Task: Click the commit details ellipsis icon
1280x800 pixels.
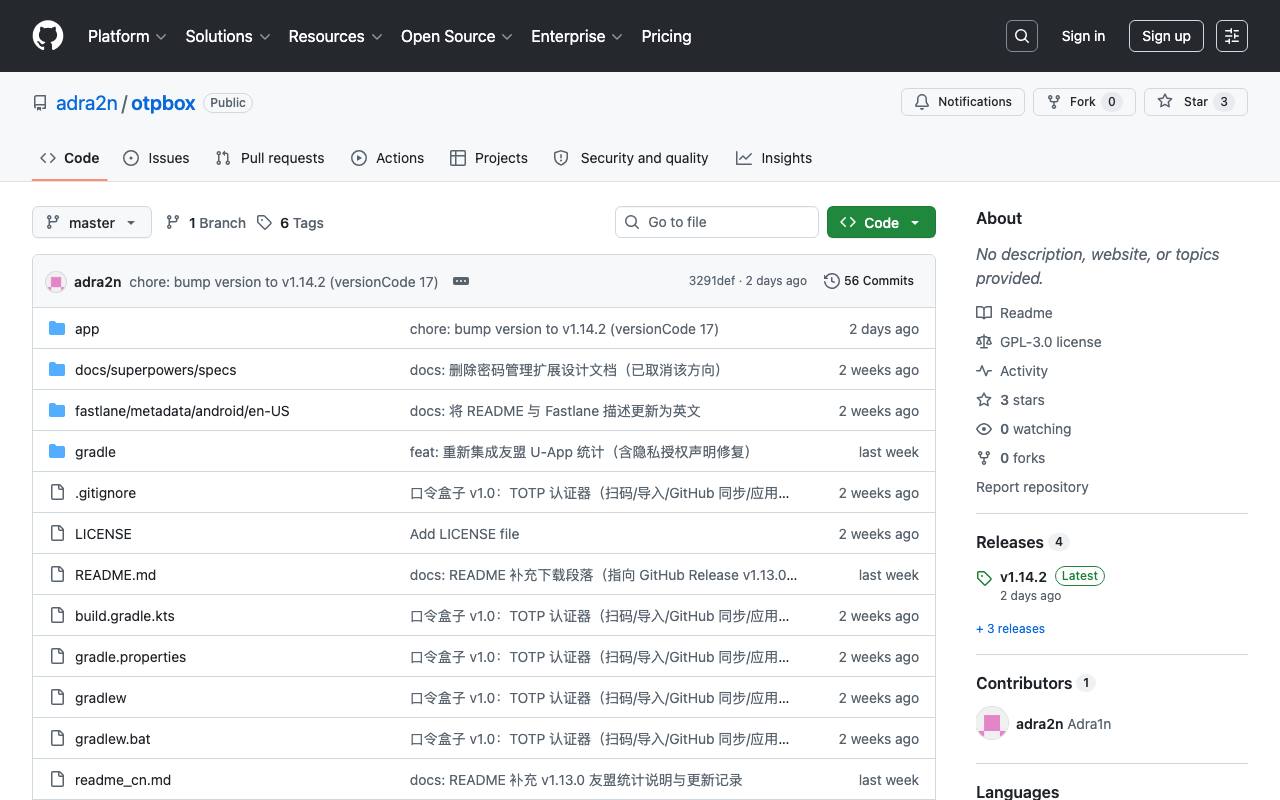Action: [461, 281]
